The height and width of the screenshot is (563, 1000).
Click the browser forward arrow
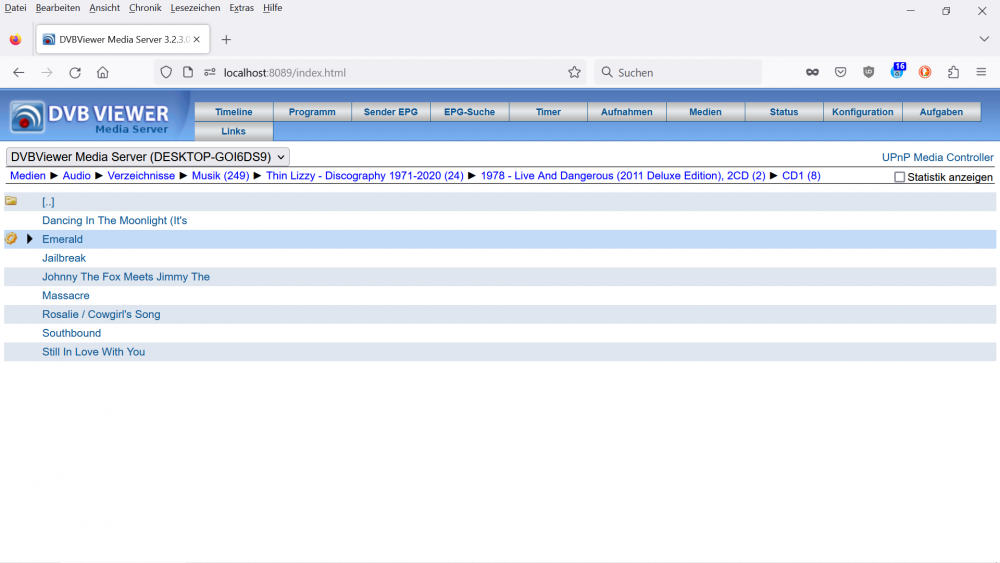pos(47,73)
